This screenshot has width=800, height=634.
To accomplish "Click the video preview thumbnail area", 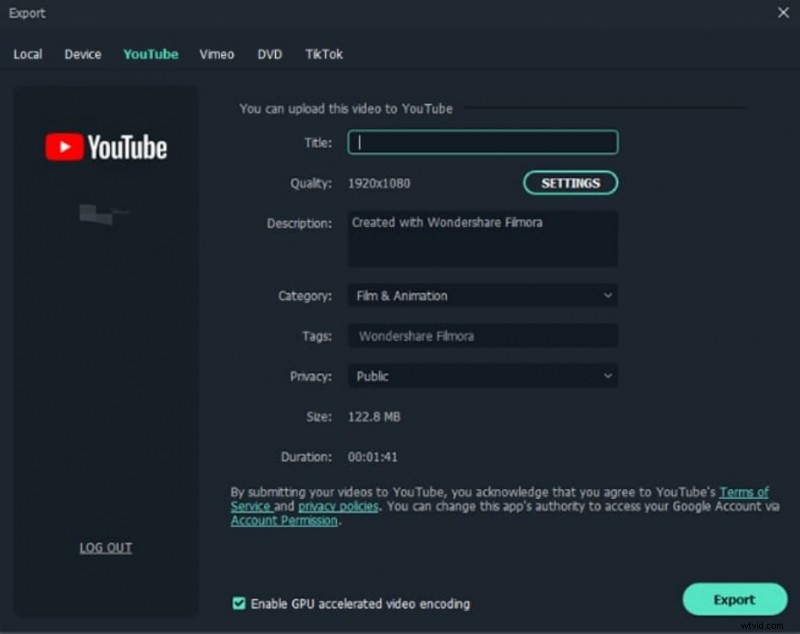I will point(104,215).
